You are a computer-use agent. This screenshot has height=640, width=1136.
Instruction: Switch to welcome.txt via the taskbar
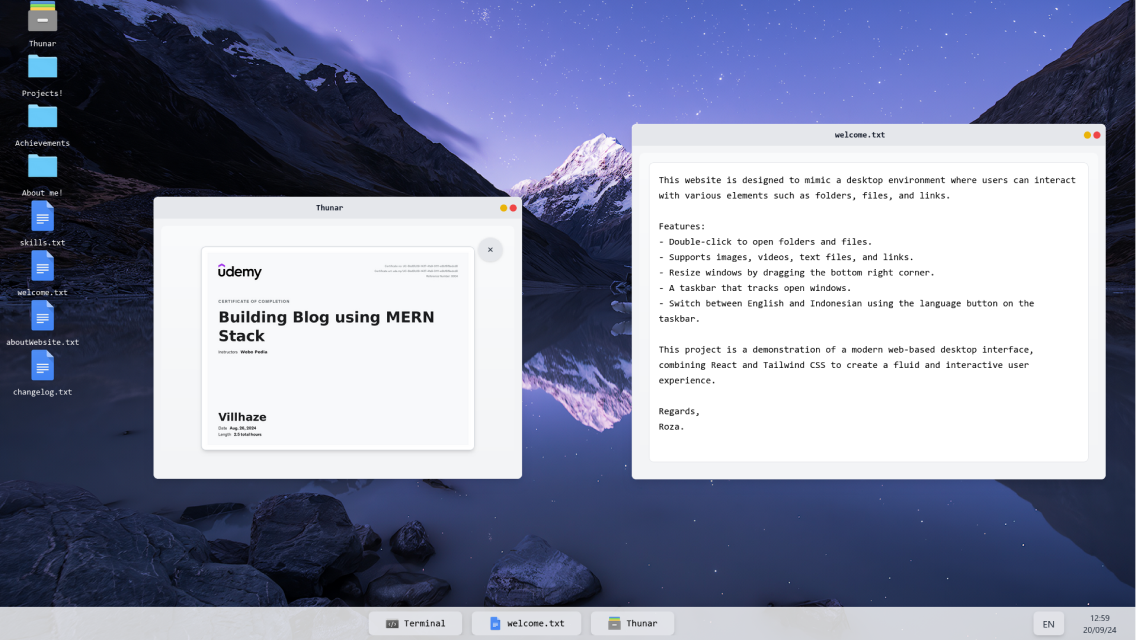click(x=526, y=623)
